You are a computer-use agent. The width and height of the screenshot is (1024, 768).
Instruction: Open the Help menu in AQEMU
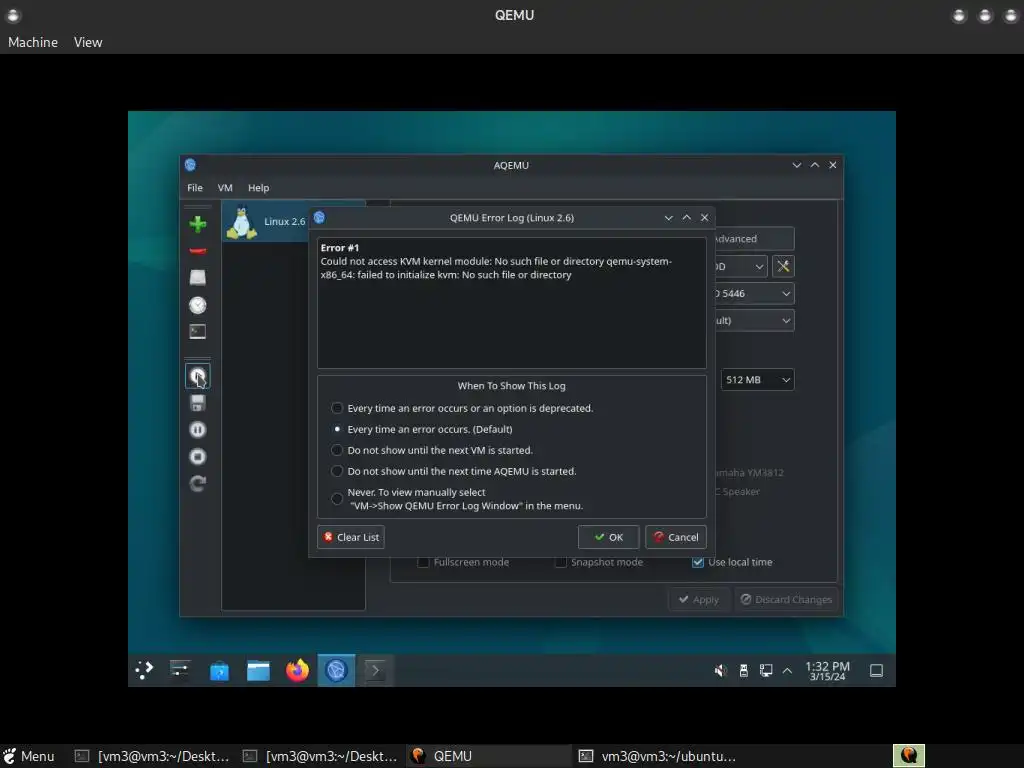click(x=259, y=187)
